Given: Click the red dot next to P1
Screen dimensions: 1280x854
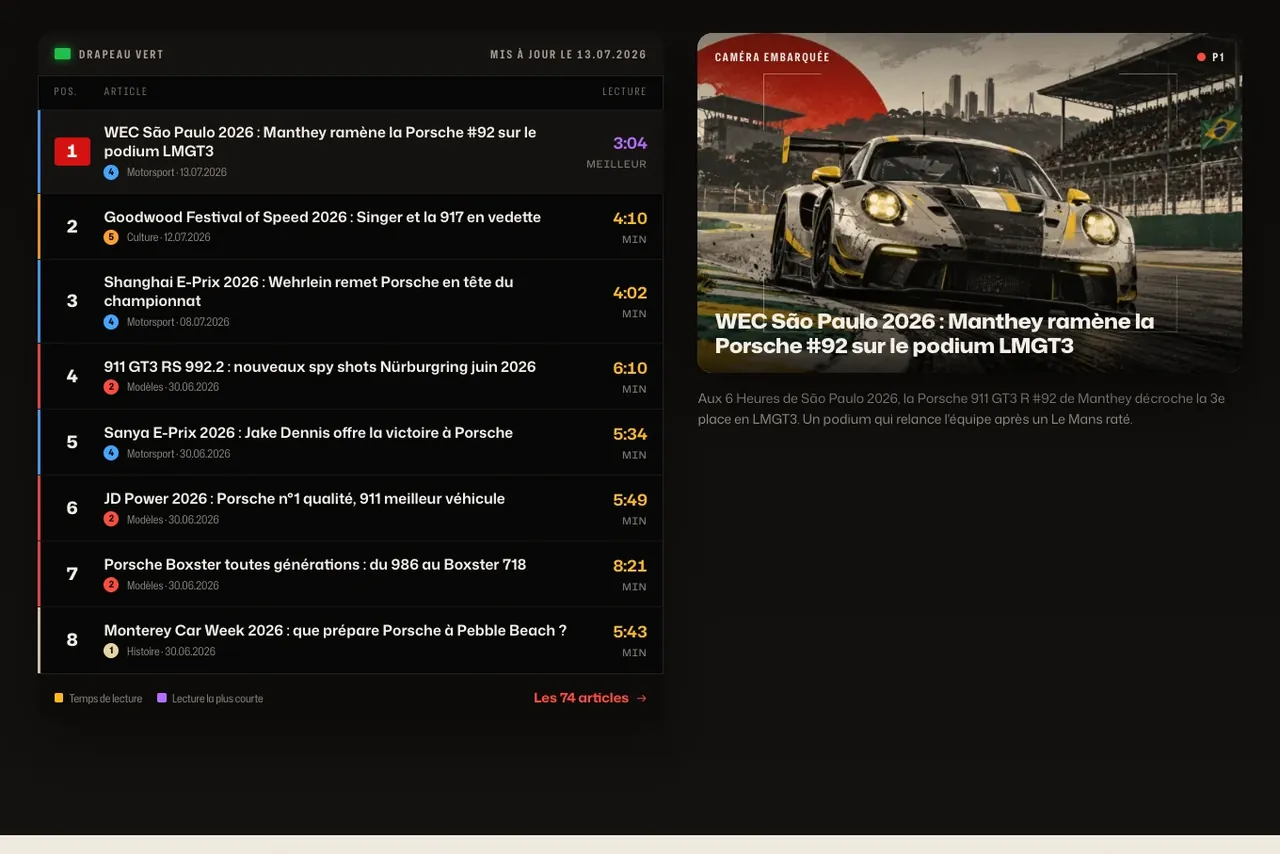Looking at the screenshot, I should [x=1201, y=57].
